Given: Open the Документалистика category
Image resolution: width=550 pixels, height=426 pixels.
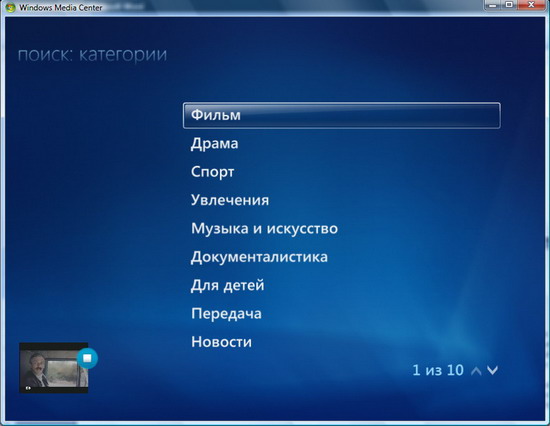Looking at the screenshot, I should [x=259, y=257].
